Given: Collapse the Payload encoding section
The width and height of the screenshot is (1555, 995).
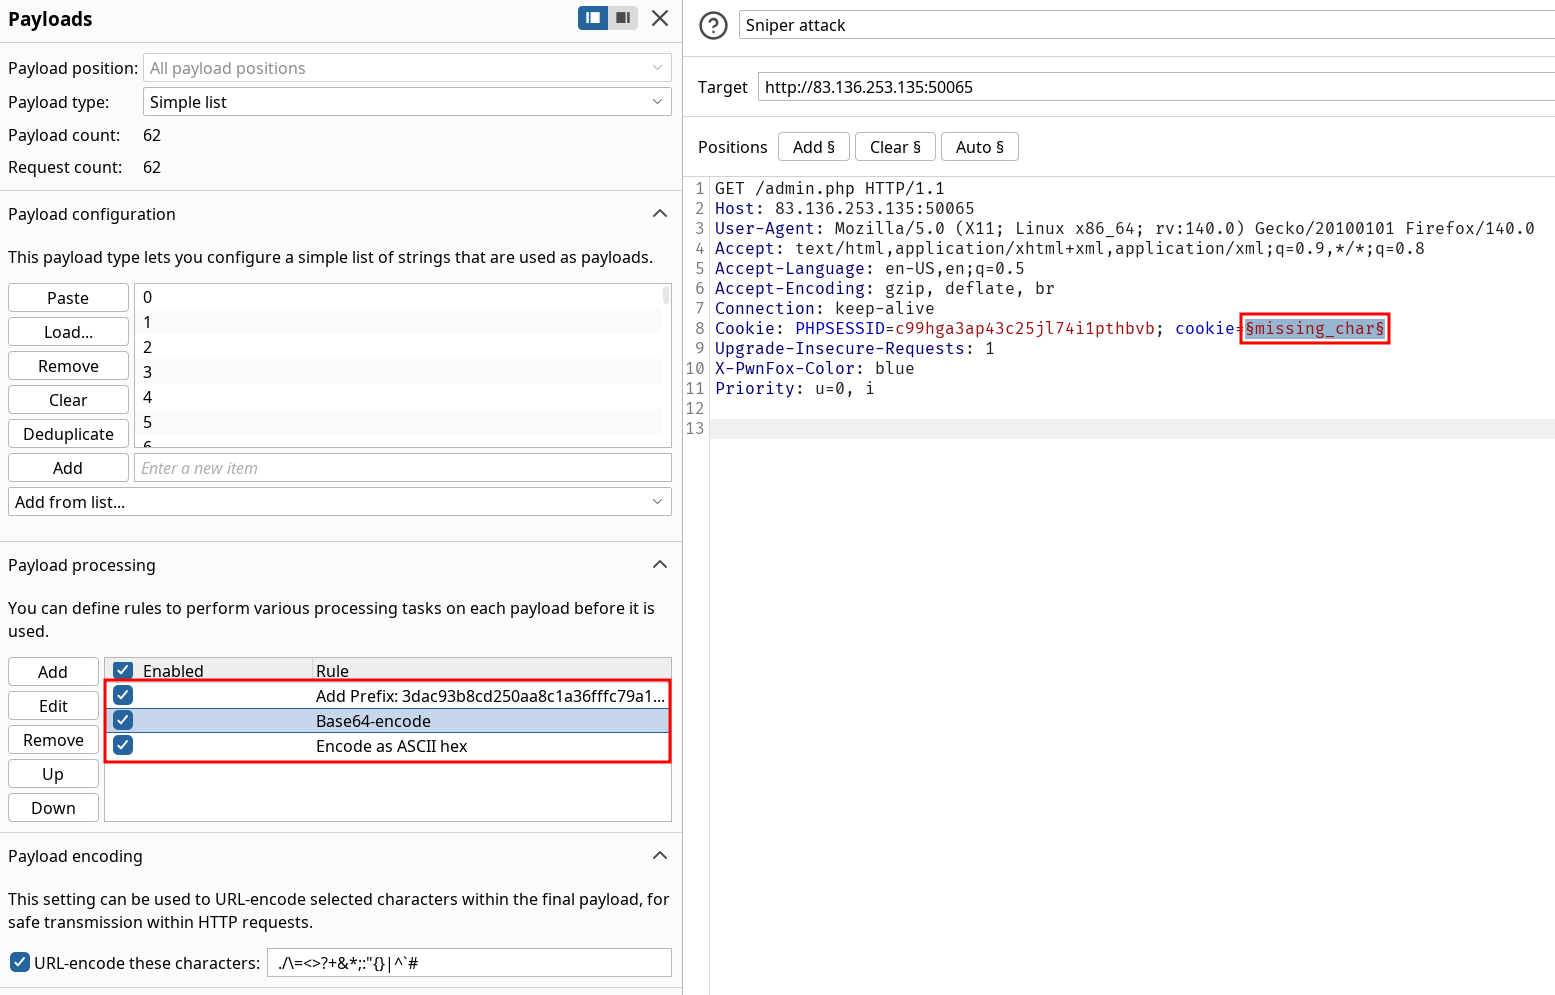Looking at the screenshot, I should point(659,856).
